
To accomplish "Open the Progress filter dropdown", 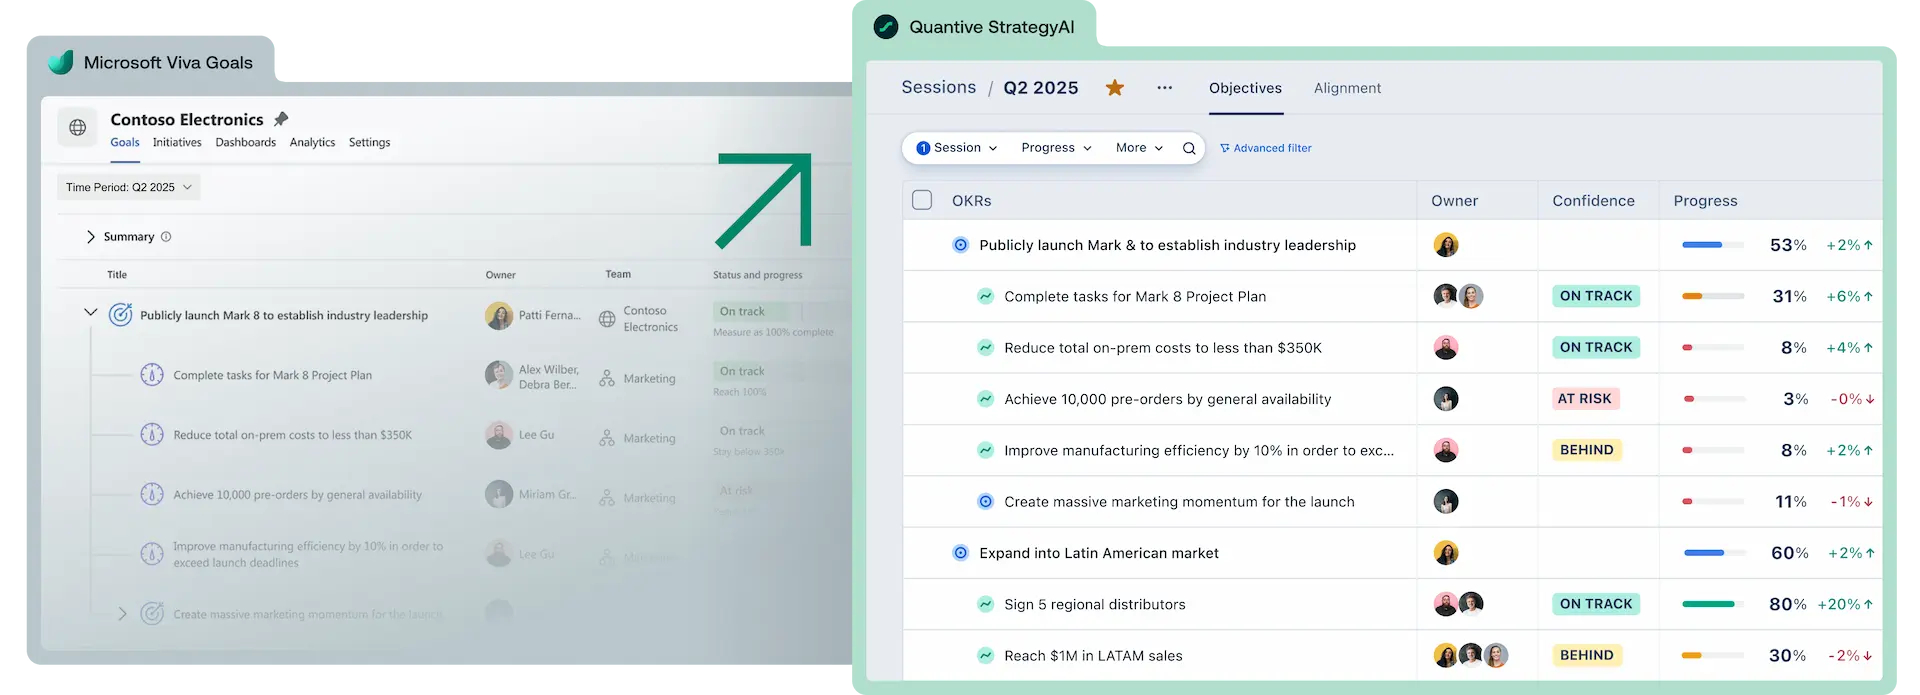I will point(1056,148).
